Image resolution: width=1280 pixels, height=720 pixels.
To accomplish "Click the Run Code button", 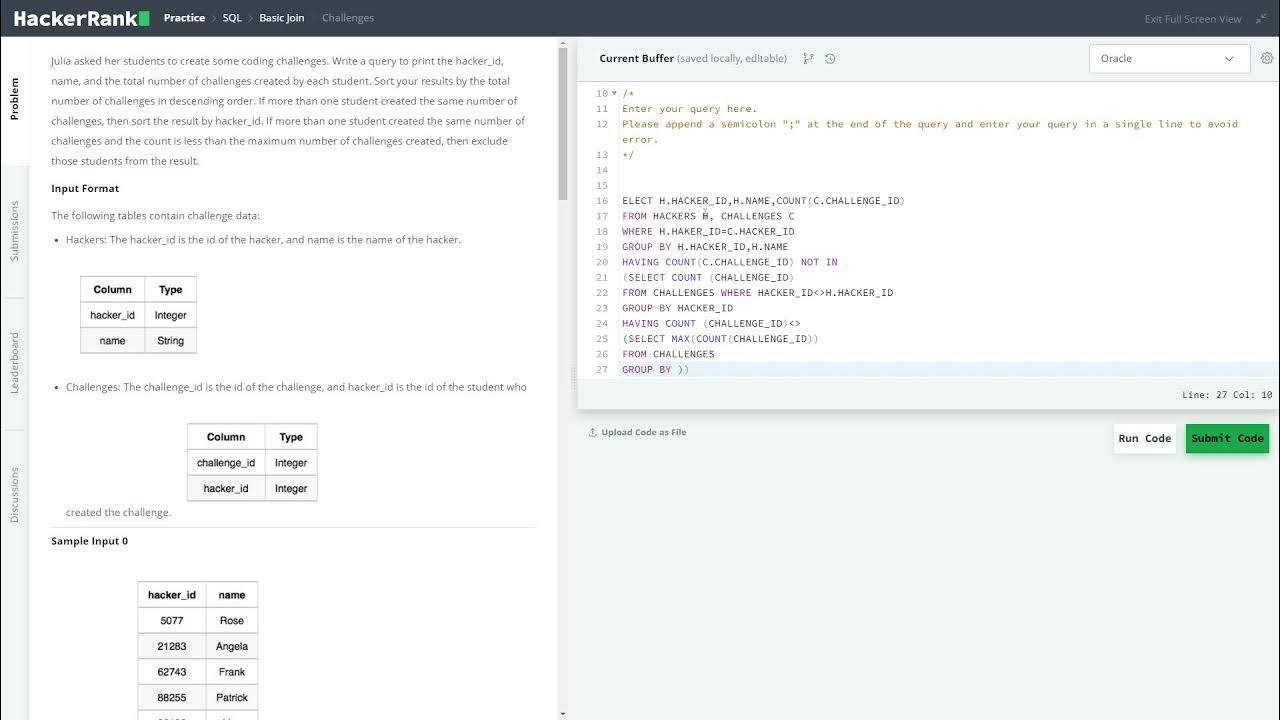I will [1144, 438].
